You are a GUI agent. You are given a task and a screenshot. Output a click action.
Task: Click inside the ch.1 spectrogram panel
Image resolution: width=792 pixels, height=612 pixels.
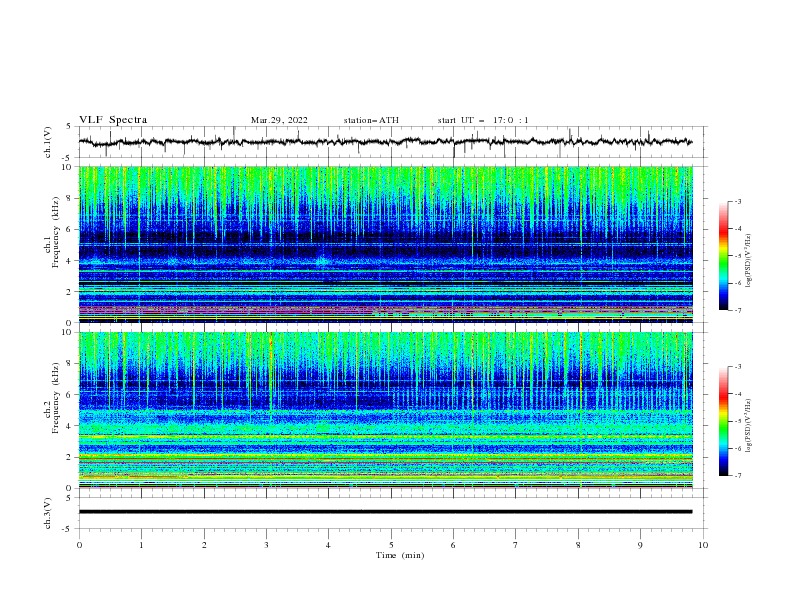click(385, 244)
